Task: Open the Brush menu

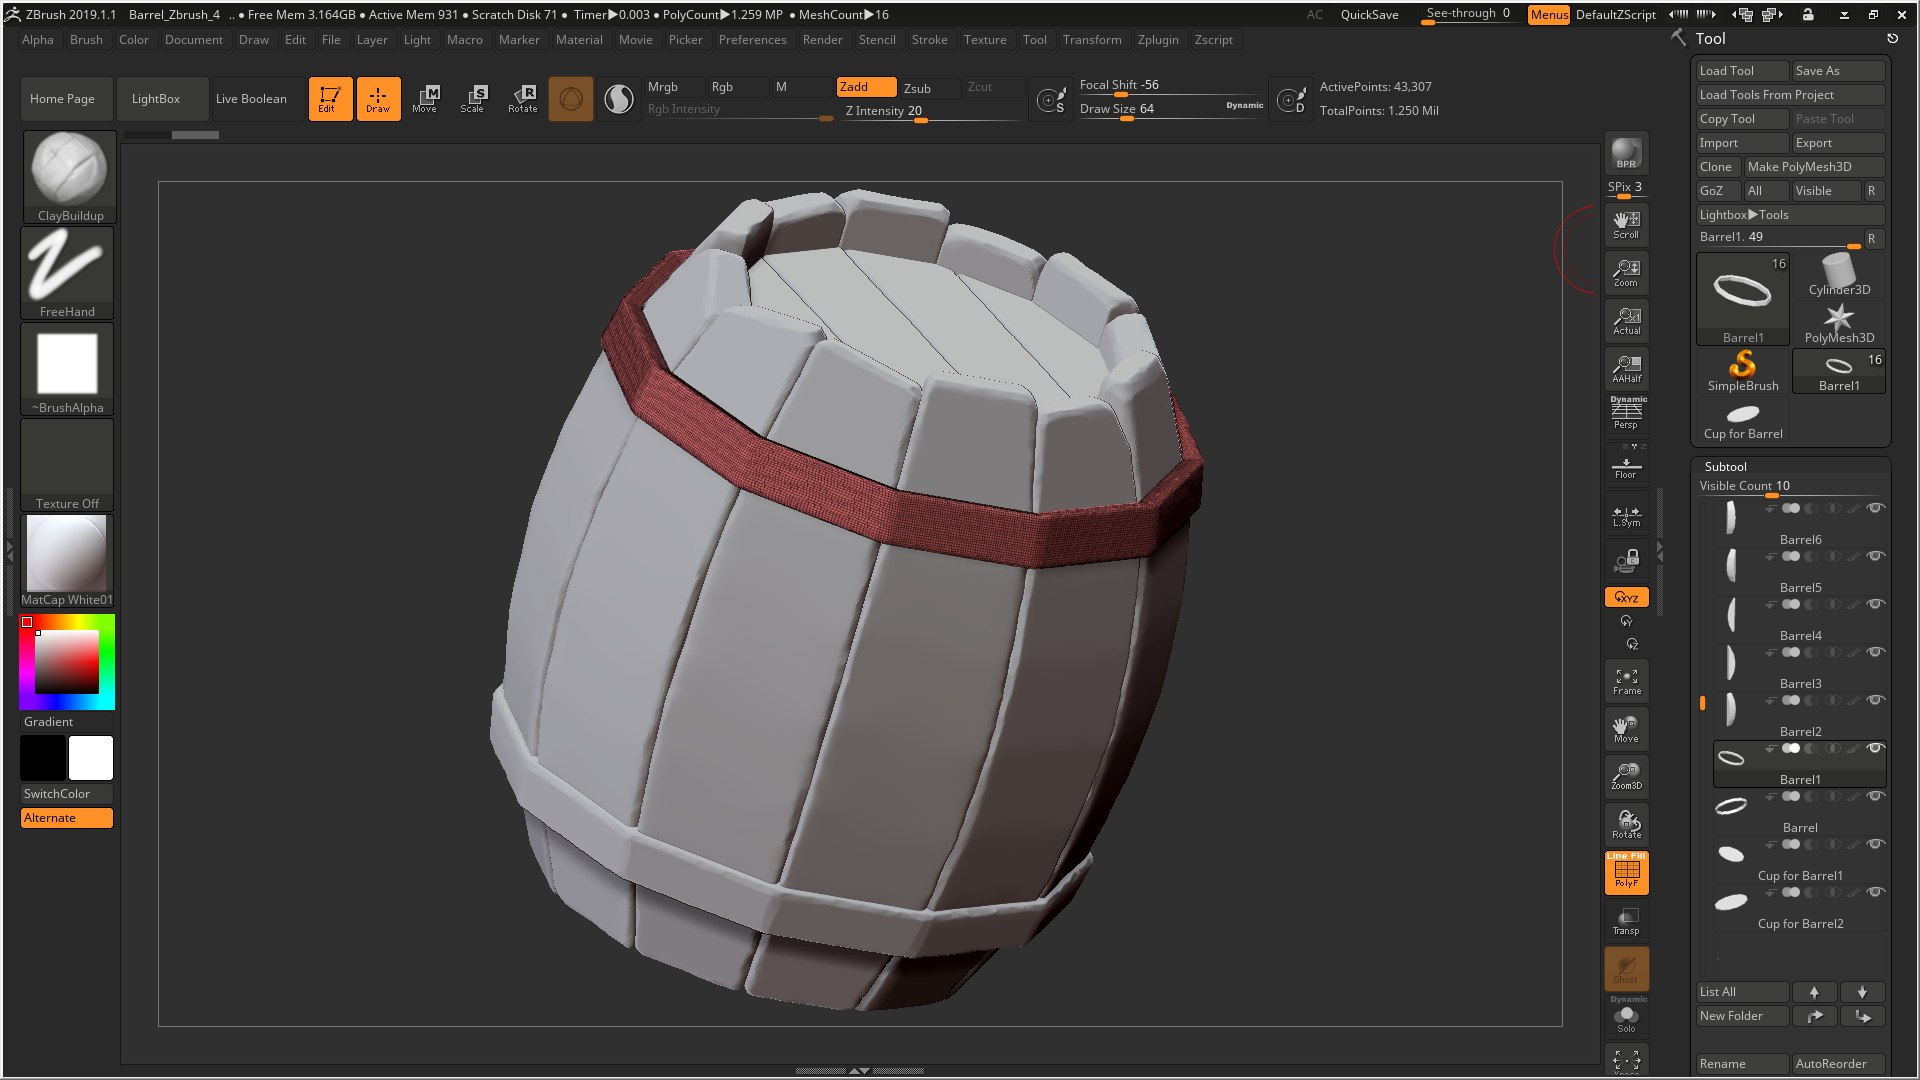Action: tap(86, 40)
